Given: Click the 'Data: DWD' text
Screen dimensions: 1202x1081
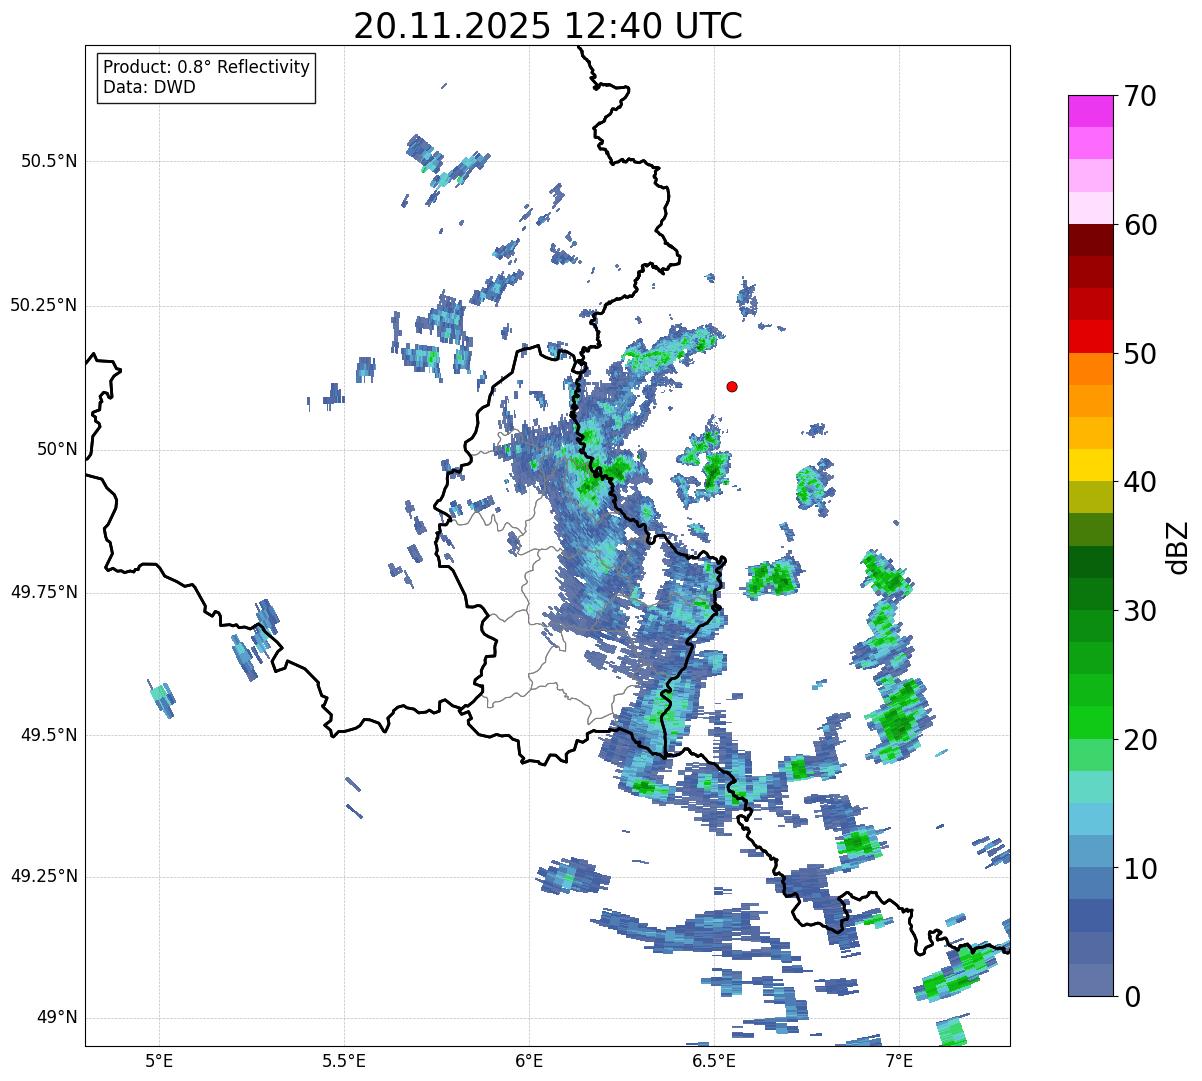Looking at the screenshot, I should point(149,87).
